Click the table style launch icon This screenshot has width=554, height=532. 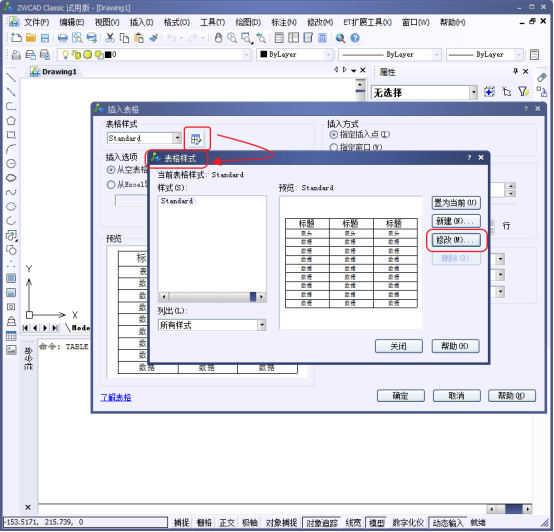(x=196, y=139)
